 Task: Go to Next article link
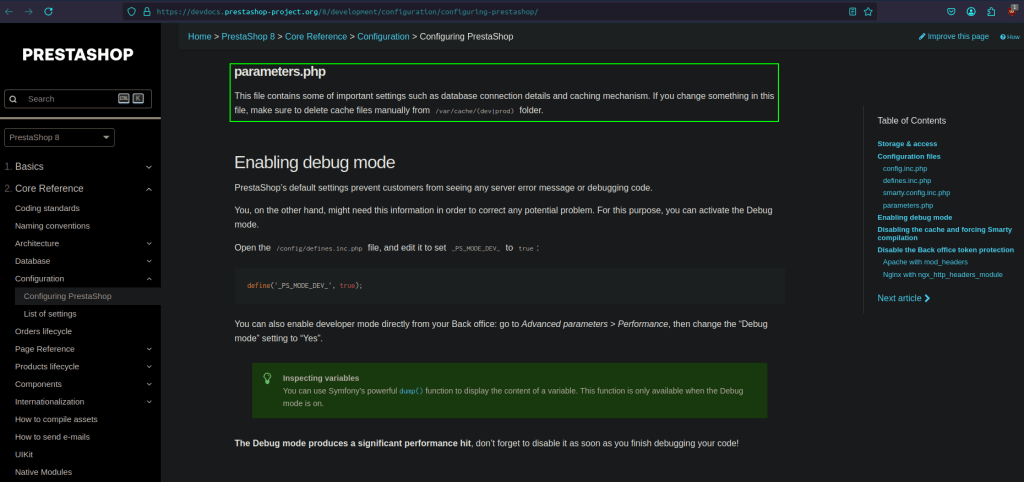[x=904, y=298]
